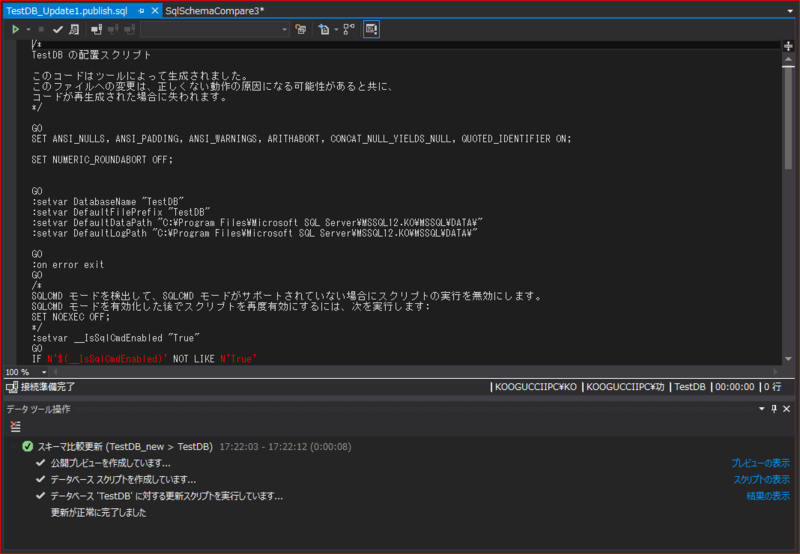Open the スクリプトの表示 link

pos(761,480)
